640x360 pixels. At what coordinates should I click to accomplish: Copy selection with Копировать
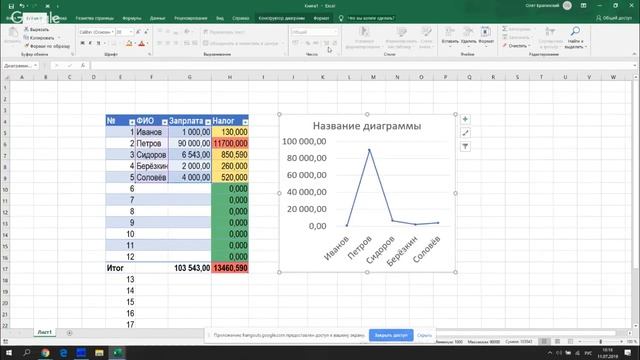pos(39,38)
